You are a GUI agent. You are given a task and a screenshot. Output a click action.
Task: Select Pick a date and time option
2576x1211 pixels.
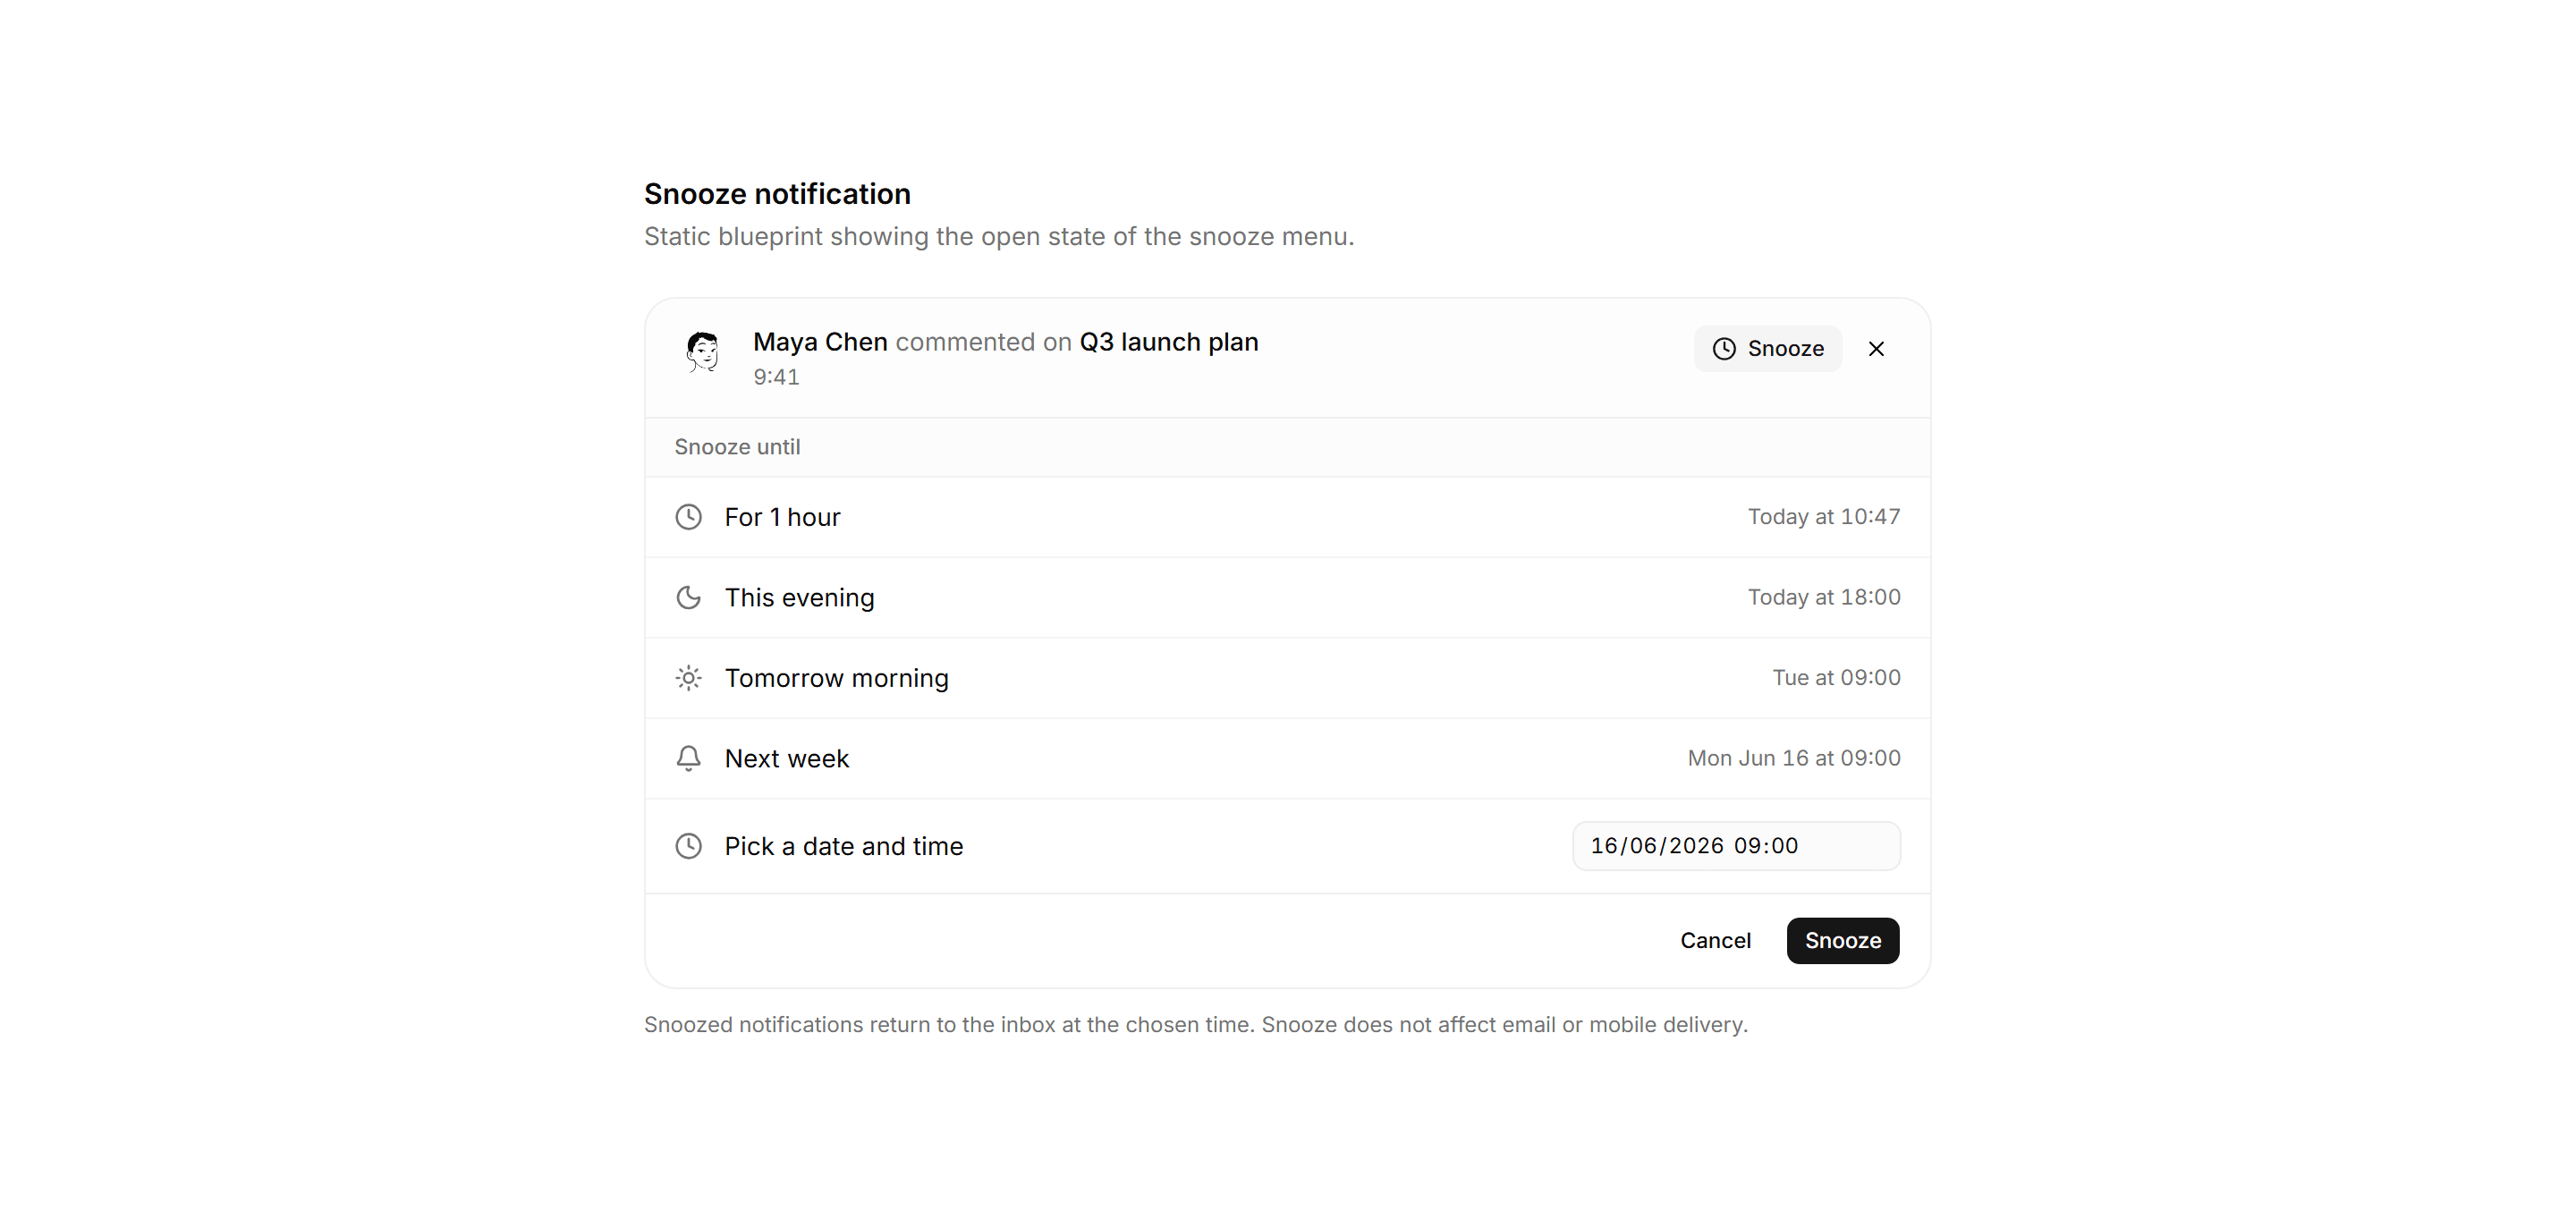point(1287,846)
